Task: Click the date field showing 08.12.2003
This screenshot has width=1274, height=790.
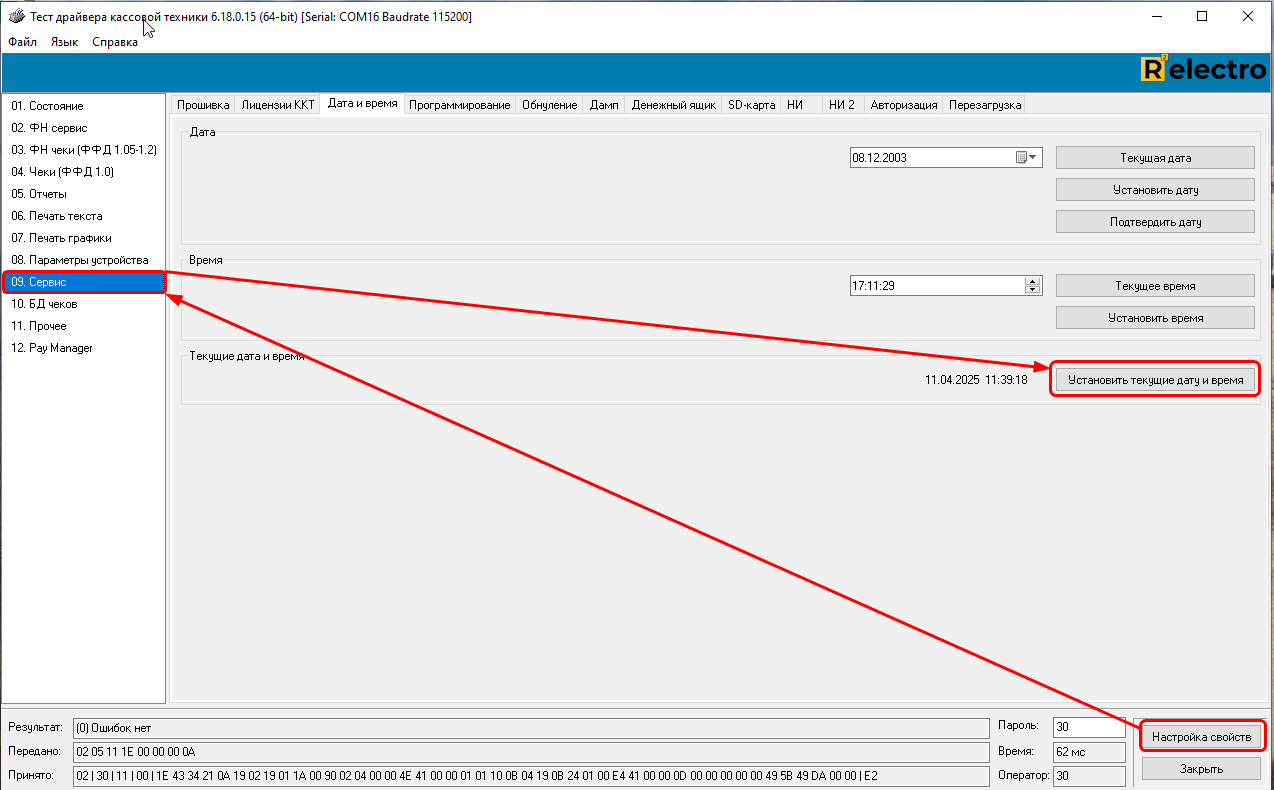Action: point(930,158)
